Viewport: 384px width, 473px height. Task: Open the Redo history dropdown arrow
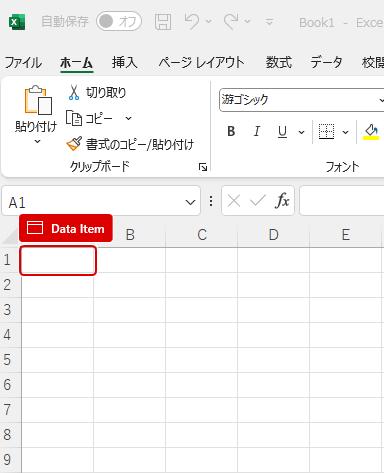[x=248, y=21]
